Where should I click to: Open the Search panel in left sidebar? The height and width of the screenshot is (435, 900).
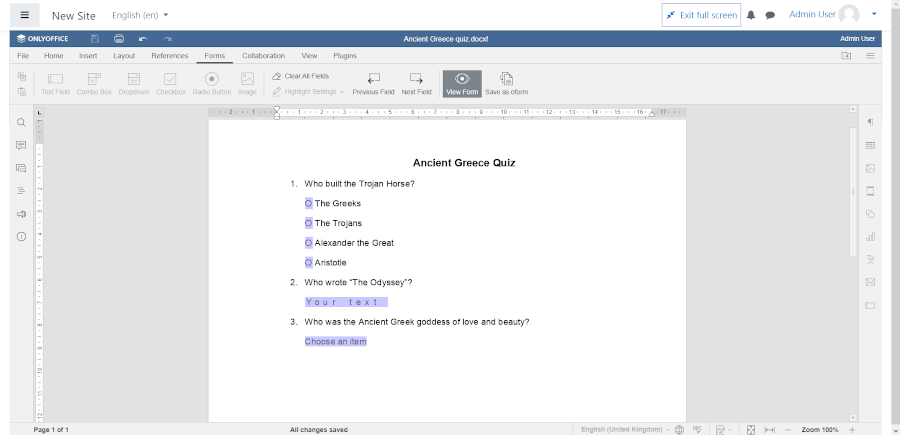21,123
